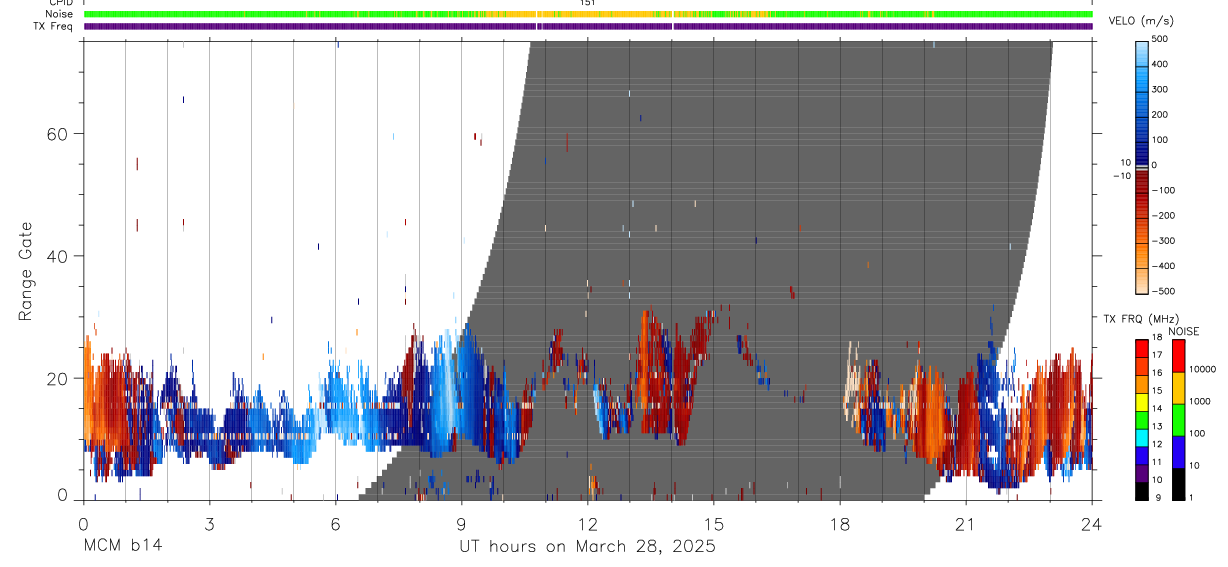Click the TX FRQ legend tick label 16
Image resolution: width=1228 pixels, height=567 pixels.
click(x=1158, y=374)
